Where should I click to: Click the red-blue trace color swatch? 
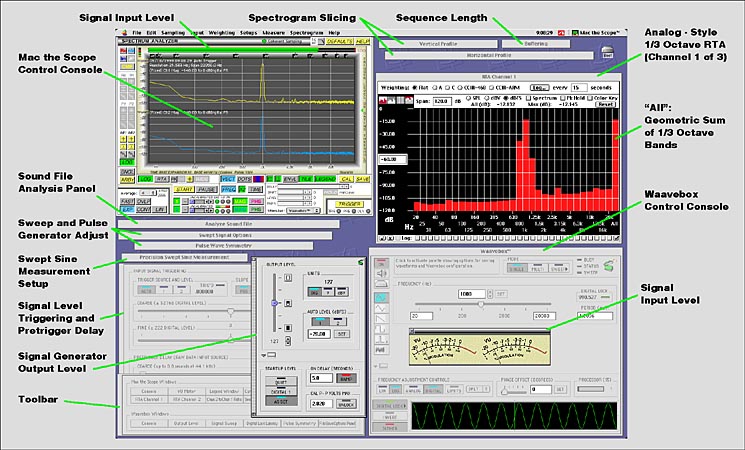(x=258, y=179)
